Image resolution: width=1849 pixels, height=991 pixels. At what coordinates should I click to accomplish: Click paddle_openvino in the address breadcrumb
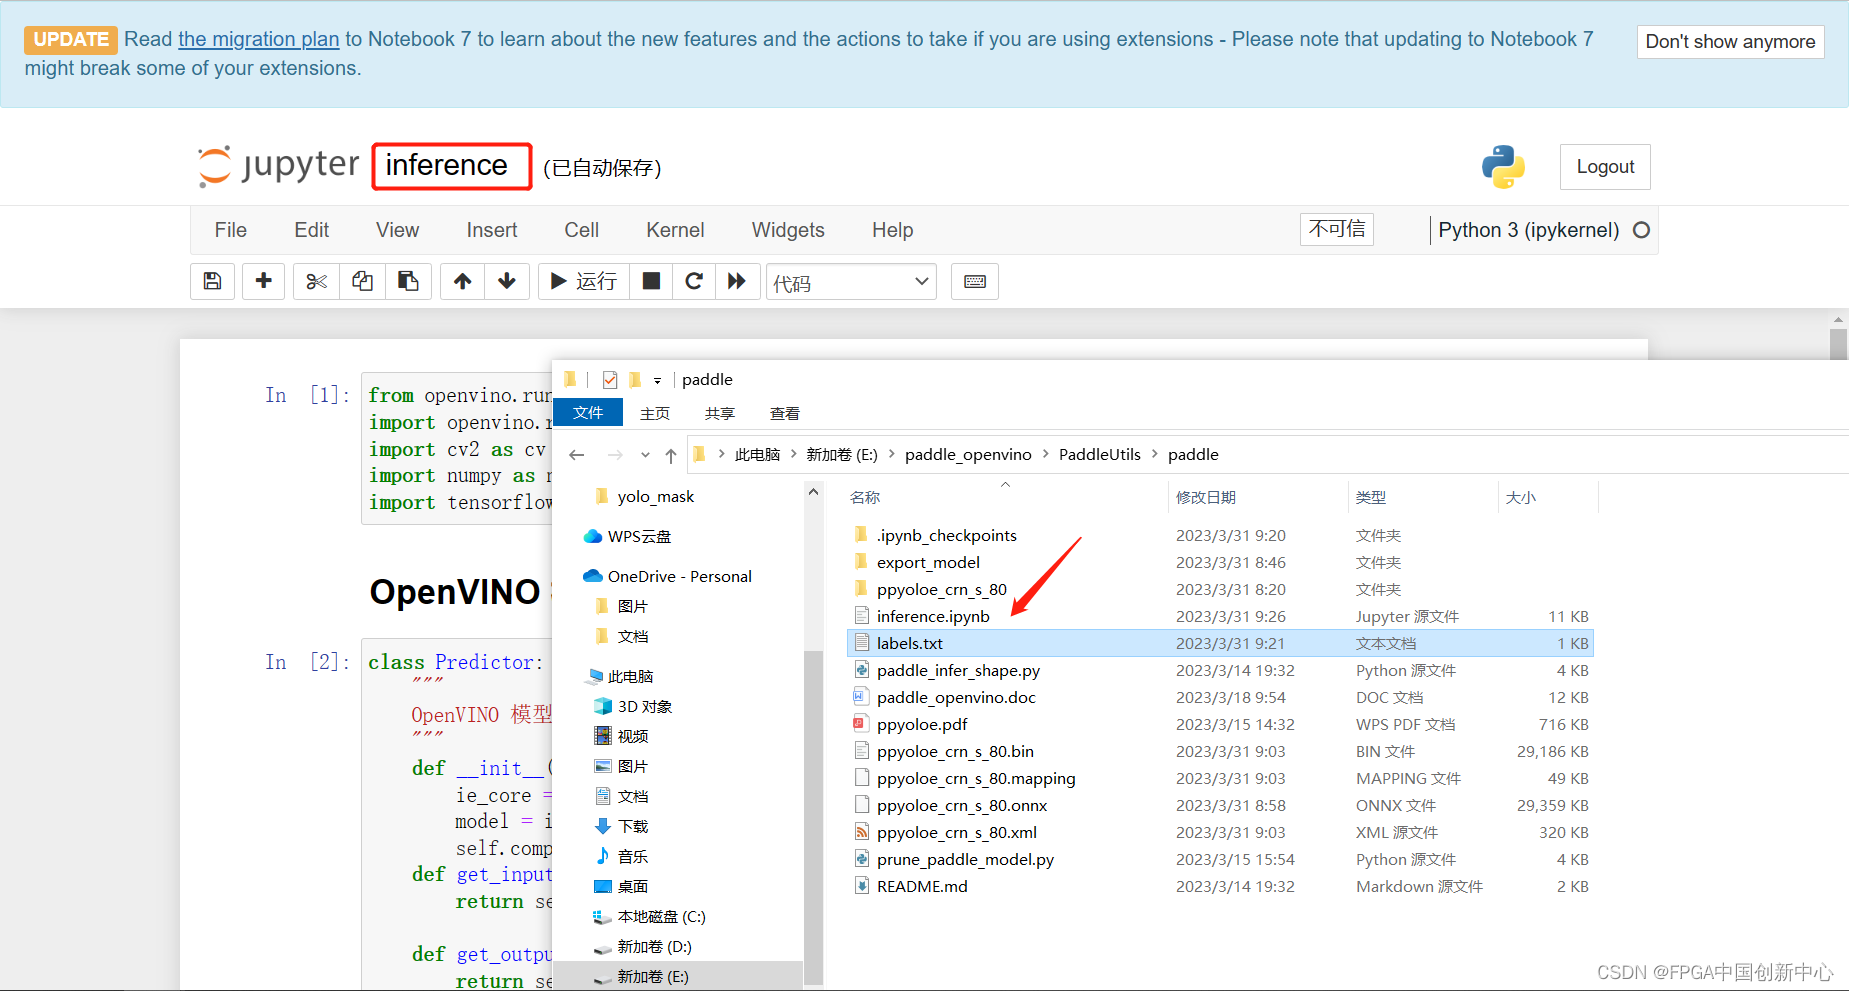[968, 454]
